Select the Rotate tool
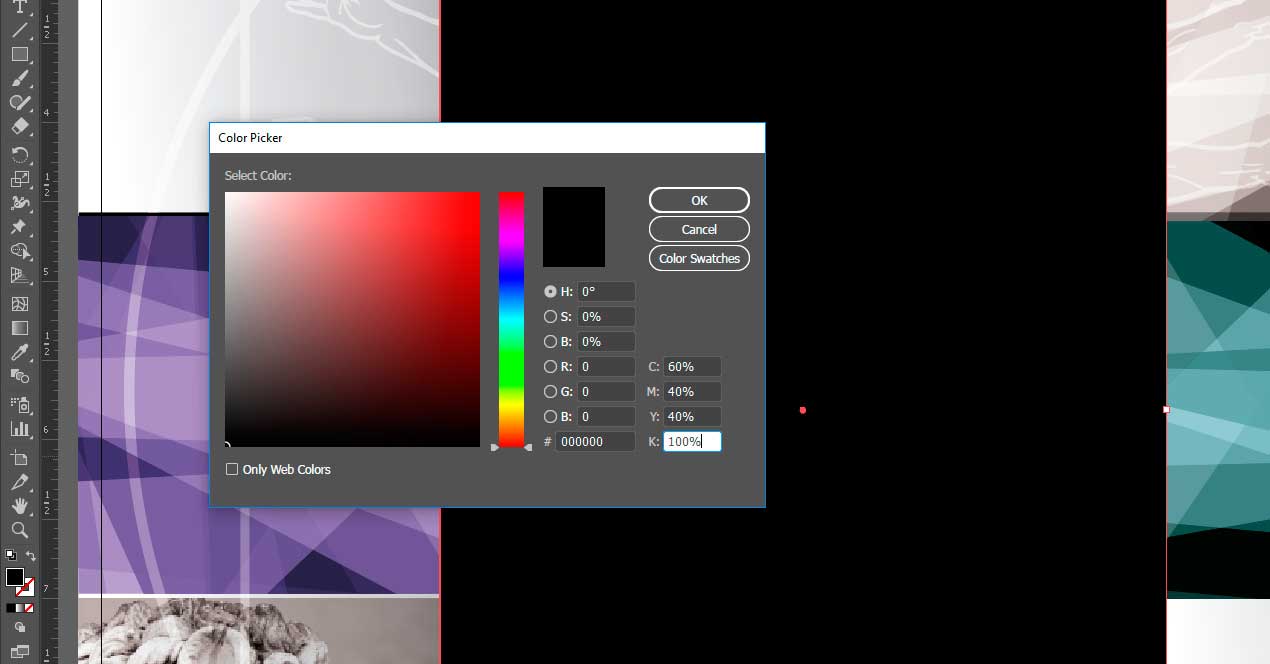1270x664 pixels. tap(19, 154)
